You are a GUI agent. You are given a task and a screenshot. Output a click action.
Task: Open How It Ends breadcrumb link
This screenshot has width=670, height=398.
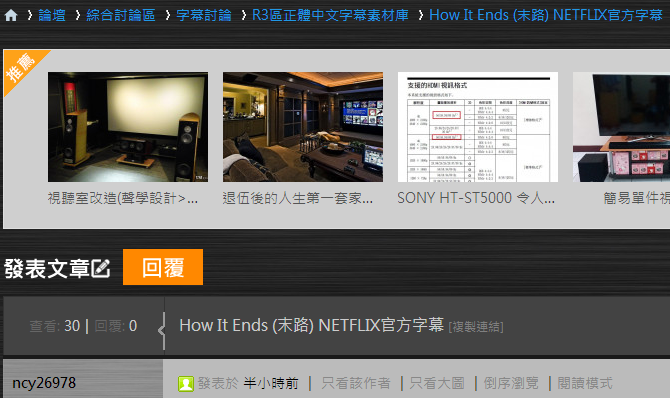[546, 15]
